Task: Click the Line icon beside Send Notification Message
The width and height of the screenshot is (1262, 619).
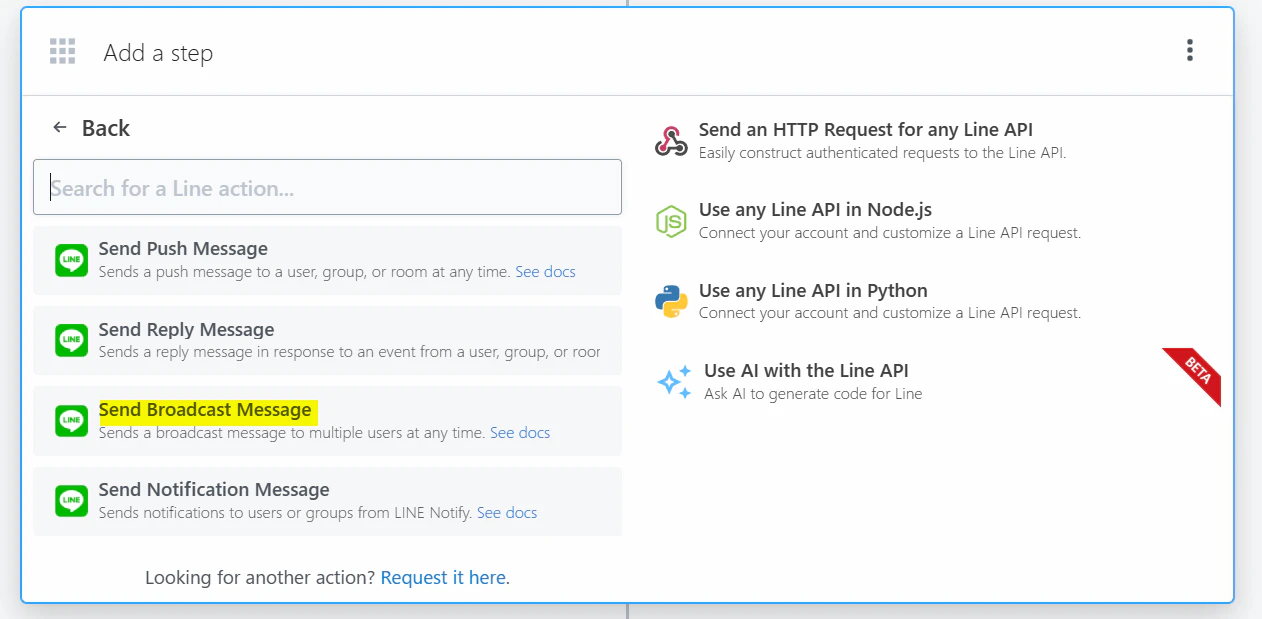Action: coord(72,500)
